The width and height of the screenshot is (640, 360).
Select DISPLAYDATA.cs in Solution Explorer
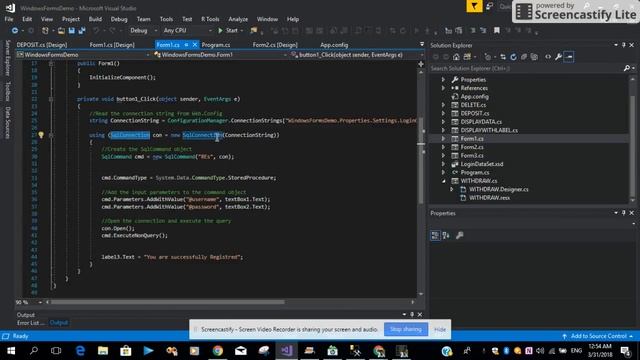(481, 122)
